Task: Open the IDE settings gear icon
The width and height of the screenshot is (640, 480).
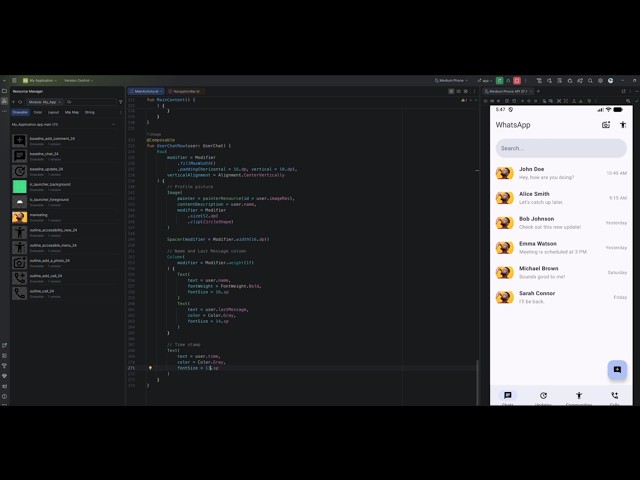Action: 600,80
